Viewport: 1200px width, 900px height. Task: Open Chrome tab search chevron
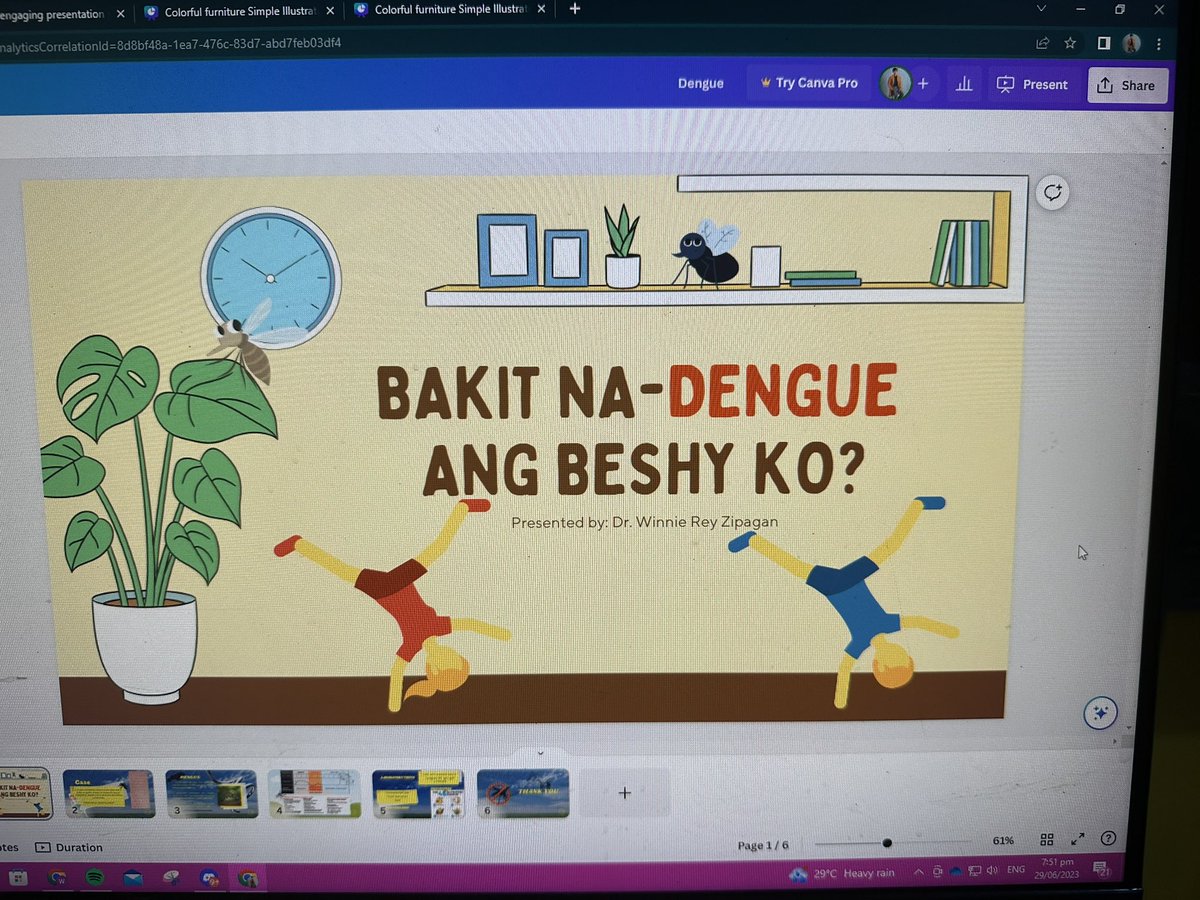pos(1043,8)
